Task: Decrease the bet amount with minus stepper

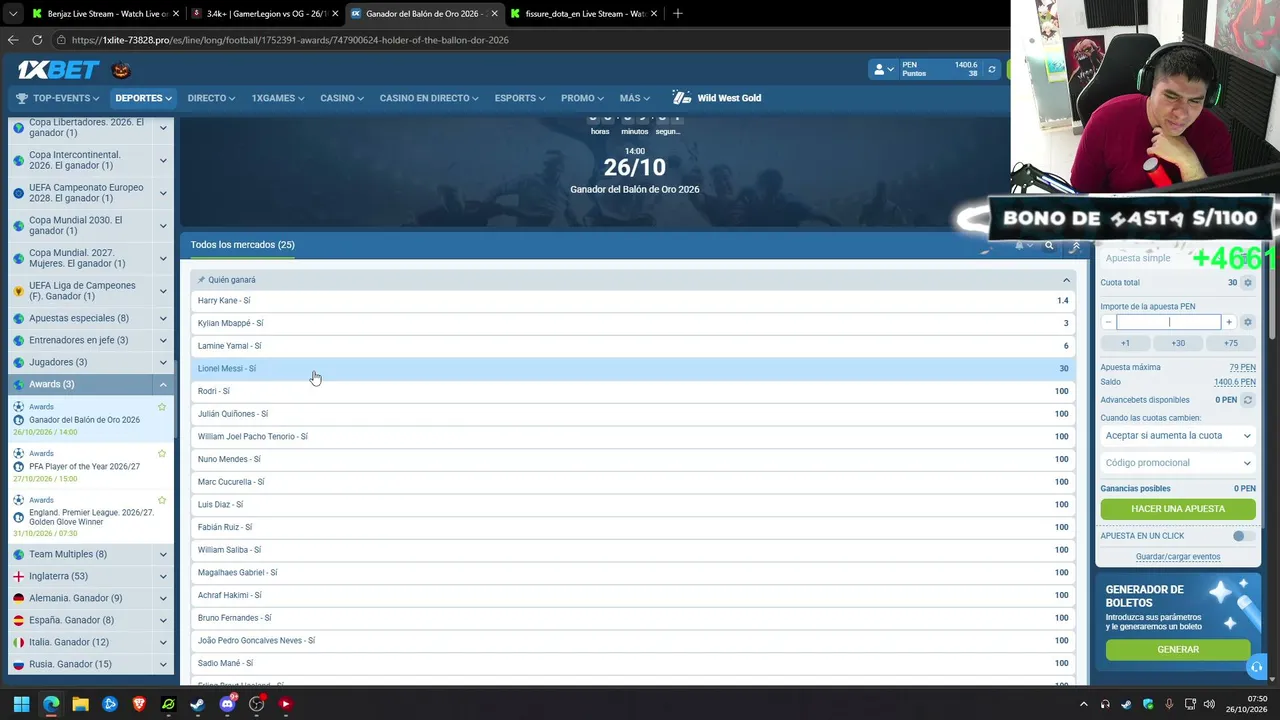Action: tap(1108, 322)
